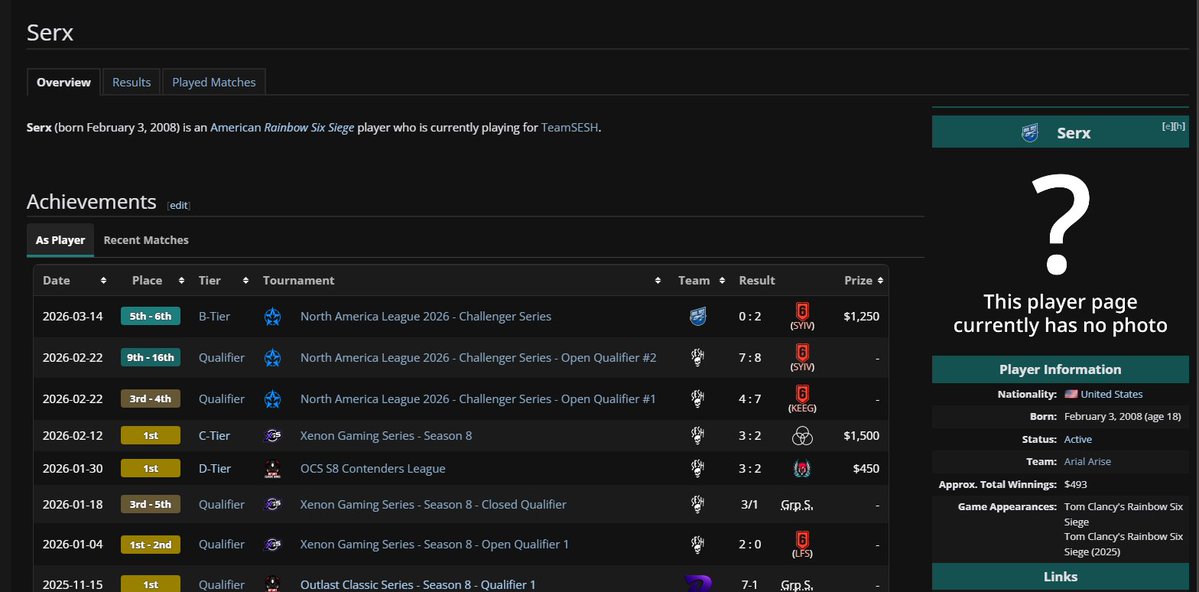Open the American nationality link
Viewport: 1199px width, 592px height.
[236, 128]
